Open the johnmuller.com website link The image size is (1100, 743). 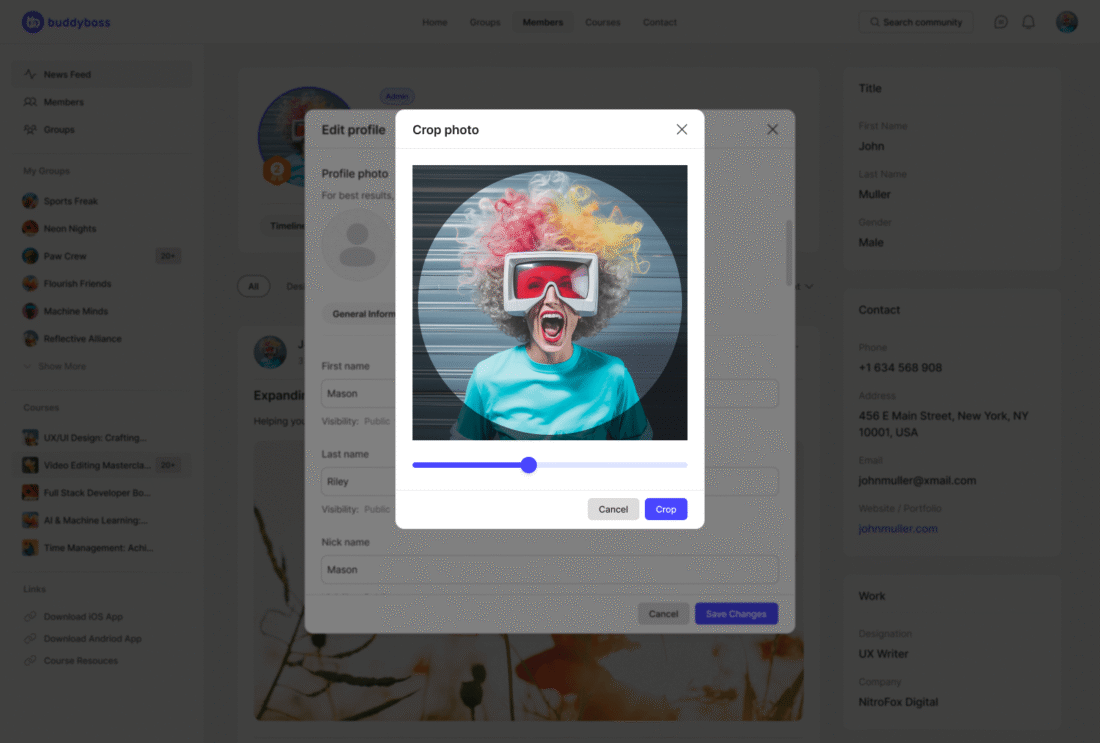pyautogui.click(x=898, y=529)
